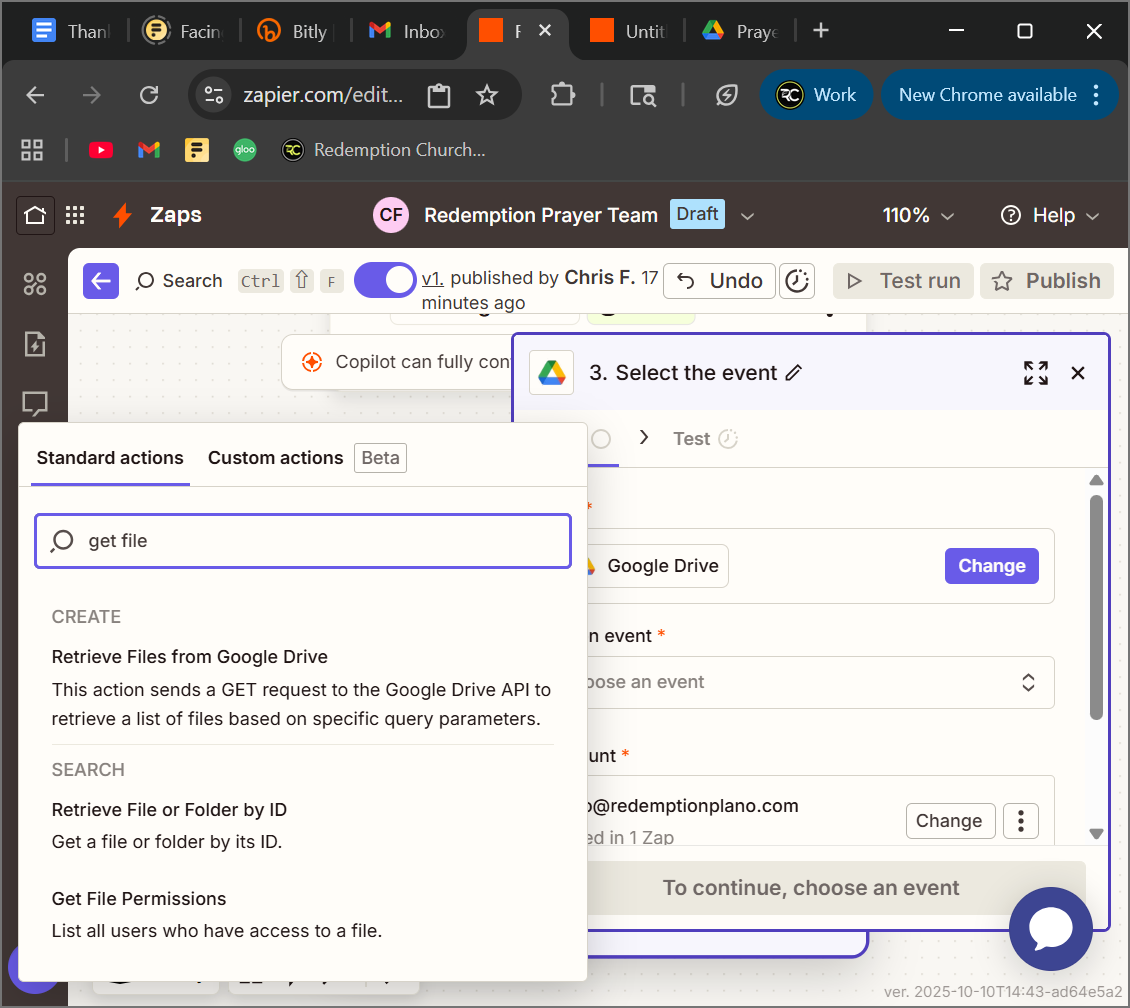Click the purple Change app button
Viewport: 1130px width, 1008px height.
click(x=991, y=566)
